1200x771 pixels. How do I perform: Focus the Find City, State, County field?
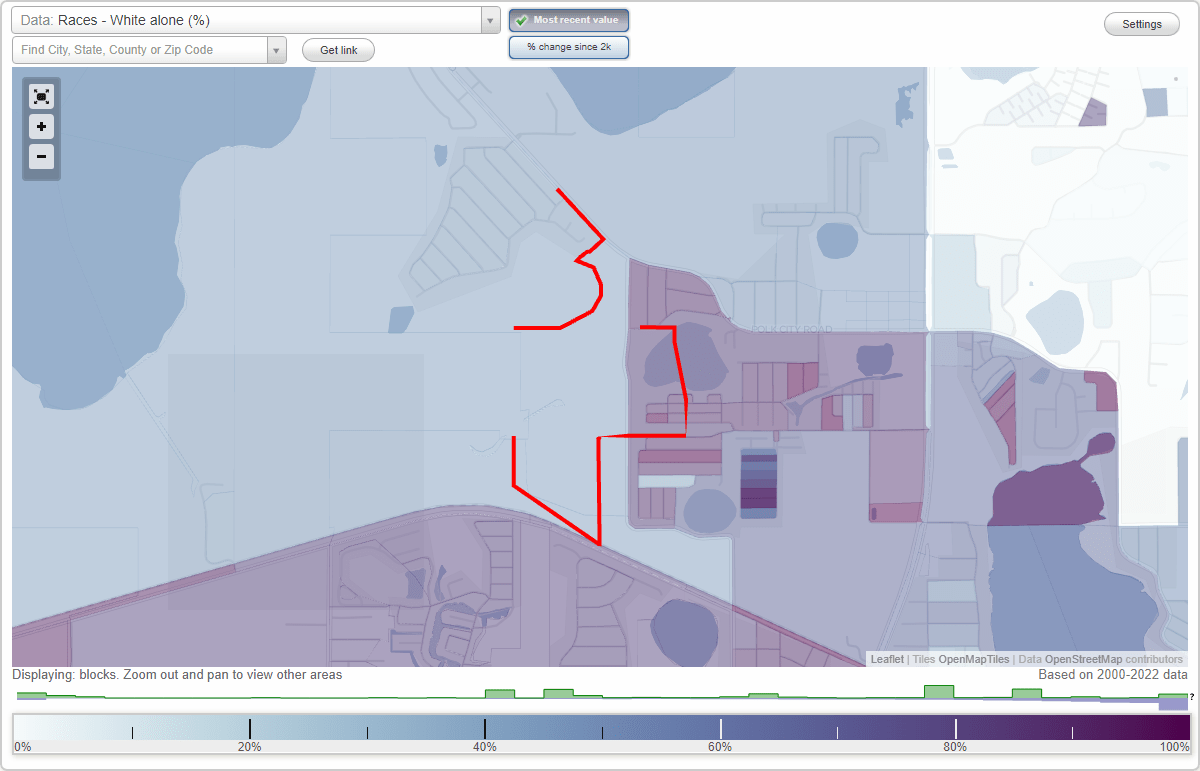point(140,50)
